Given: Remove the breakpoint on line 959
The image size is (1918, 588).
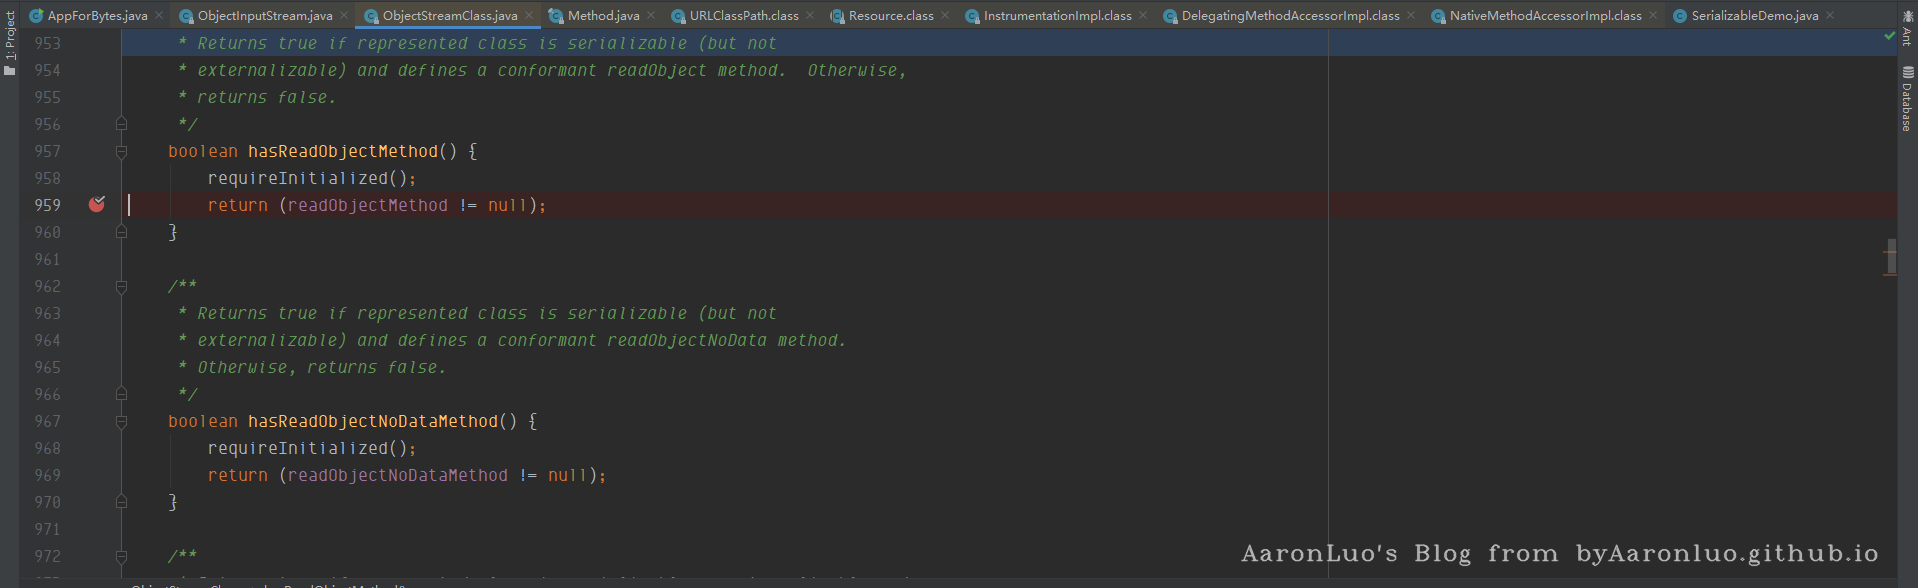Looking at the screenshot, I should [x=97, y=205].
